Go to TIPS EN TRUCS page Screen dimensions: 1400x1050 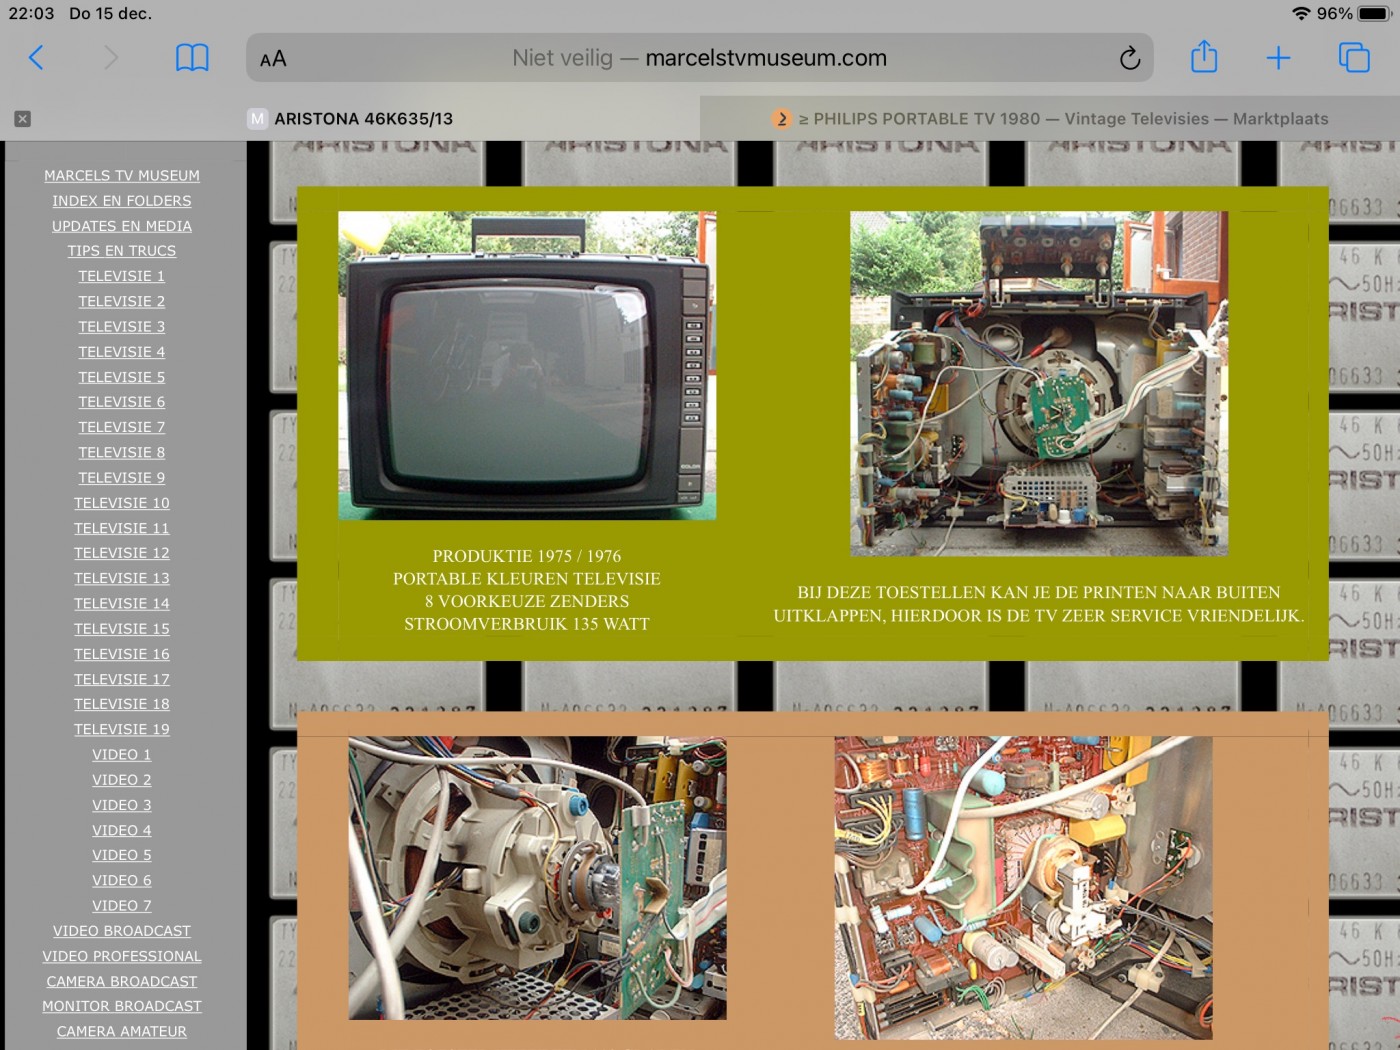click(x=122, y=251)
